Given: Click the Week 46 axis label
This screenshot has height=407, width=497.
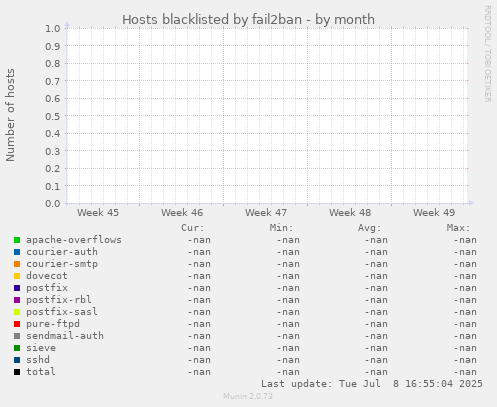Looking at the screenshot, I should click(x=182, y=213).
